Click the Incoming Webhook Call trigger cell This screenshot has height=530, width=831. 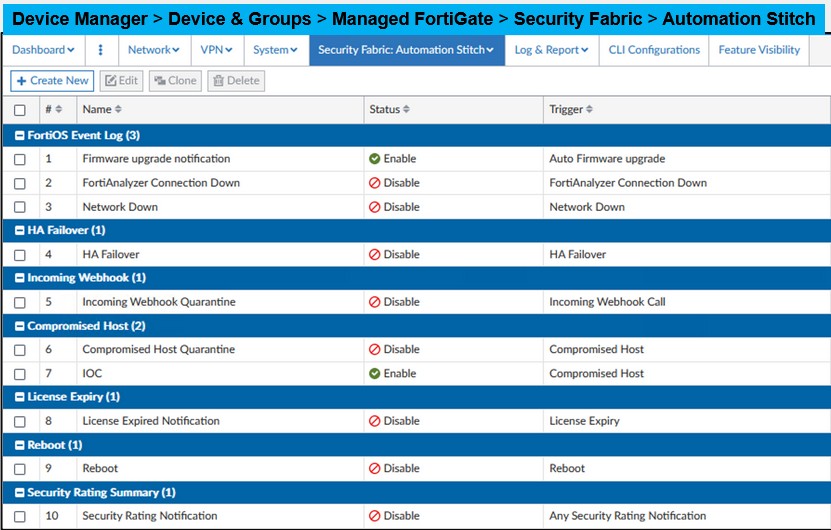[607, 302]
